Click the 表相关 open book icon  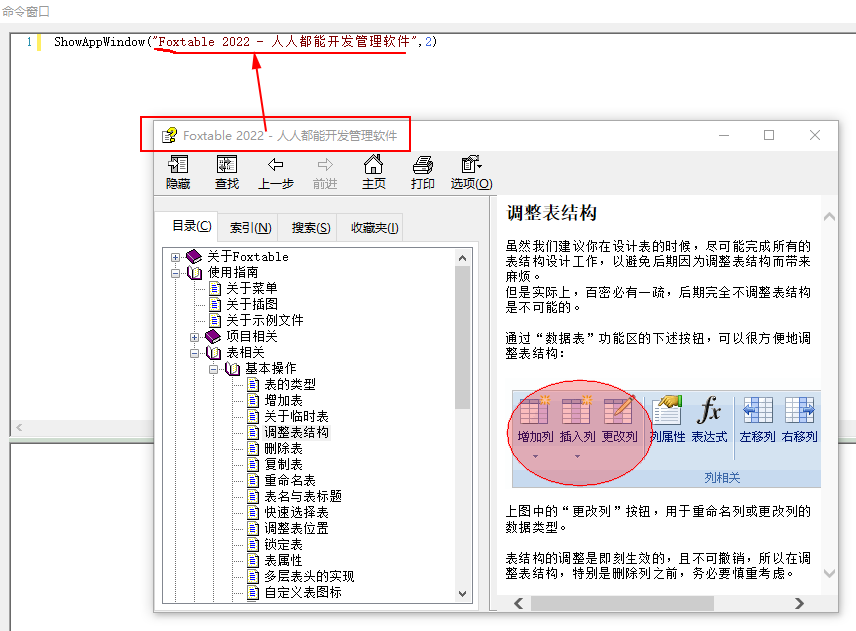pyautogui.click(x=213, y=353)
